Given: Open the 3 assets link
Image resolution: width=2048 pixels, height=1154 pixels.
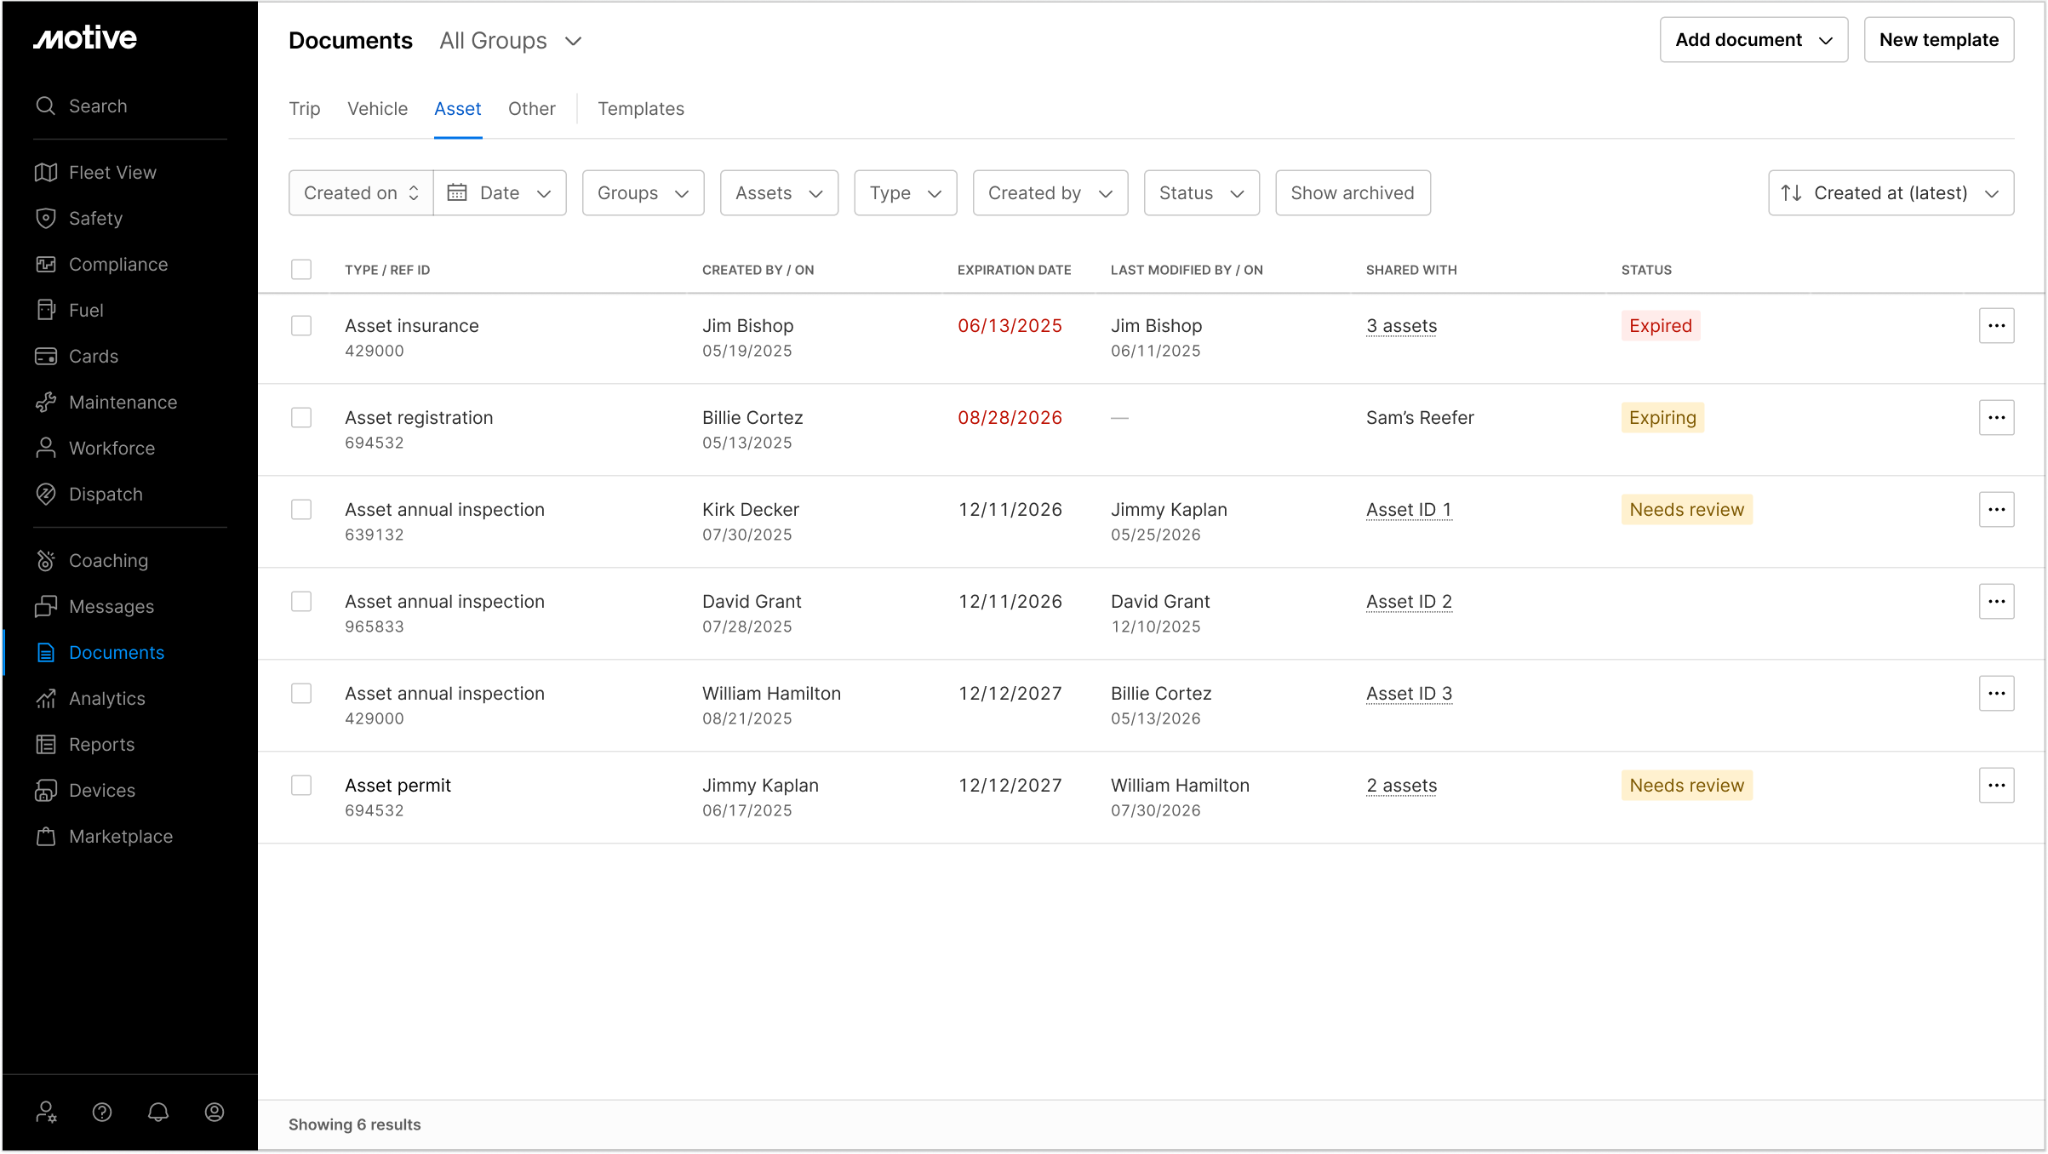Looking at the screenshot, I should click(x=1401, y=326).
